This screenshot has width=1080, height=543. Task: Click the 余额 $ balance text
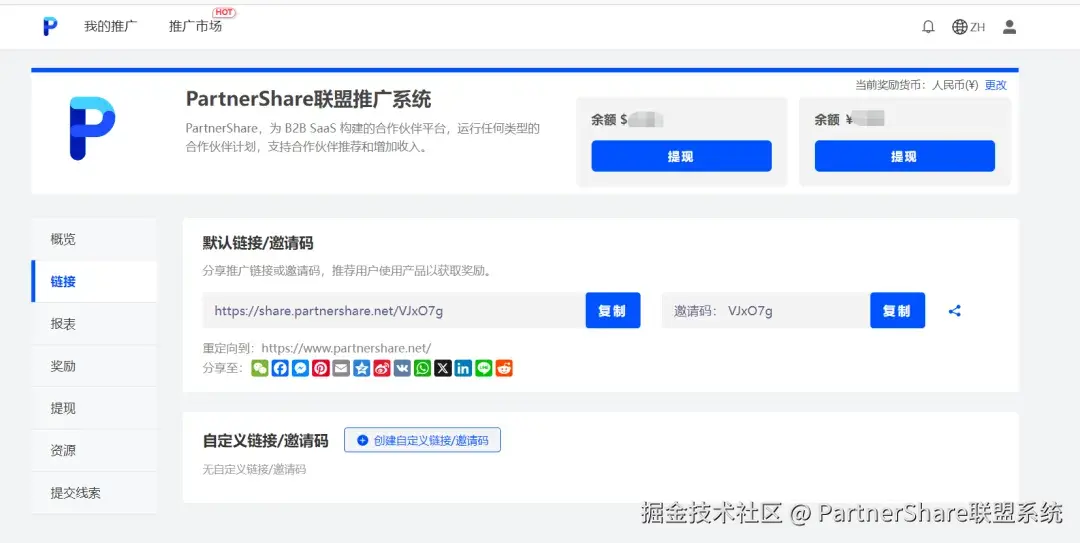[x=627, y=119]
